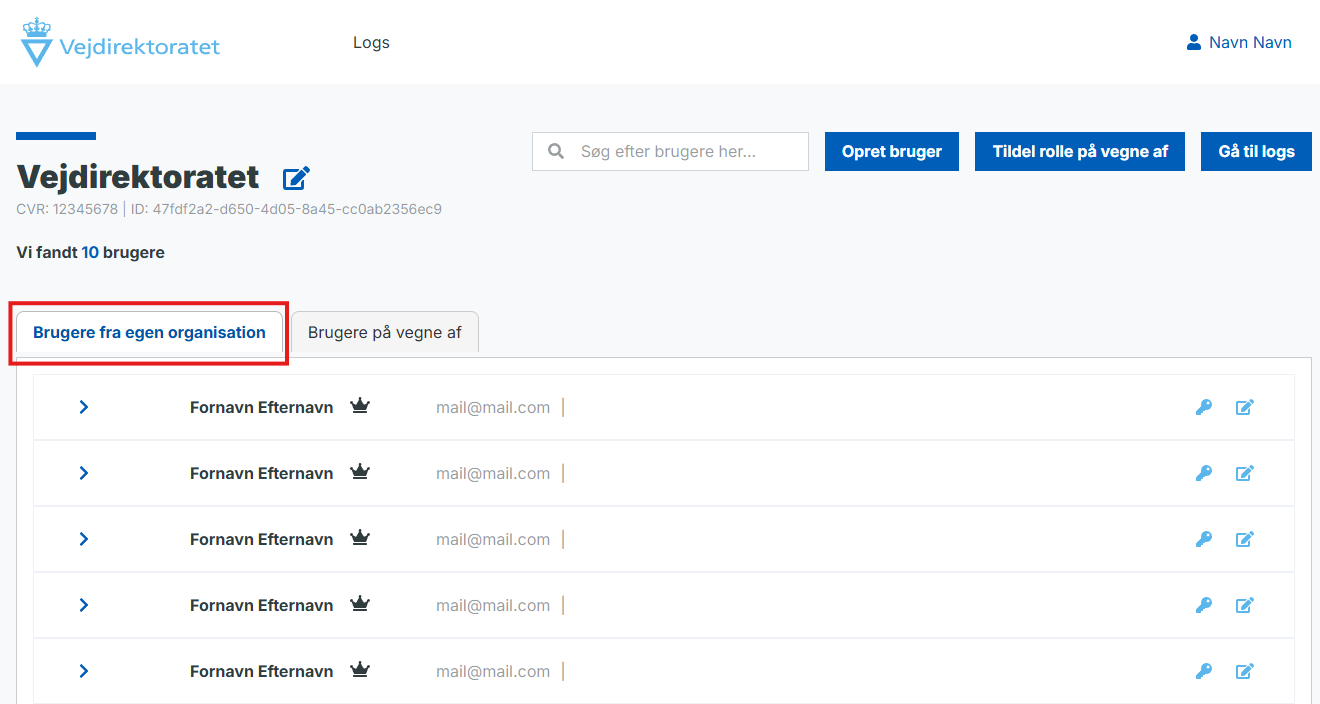Screen dimensions: 1320x704
Task: Click the Gå til logs button
Action: point(1256,151)
